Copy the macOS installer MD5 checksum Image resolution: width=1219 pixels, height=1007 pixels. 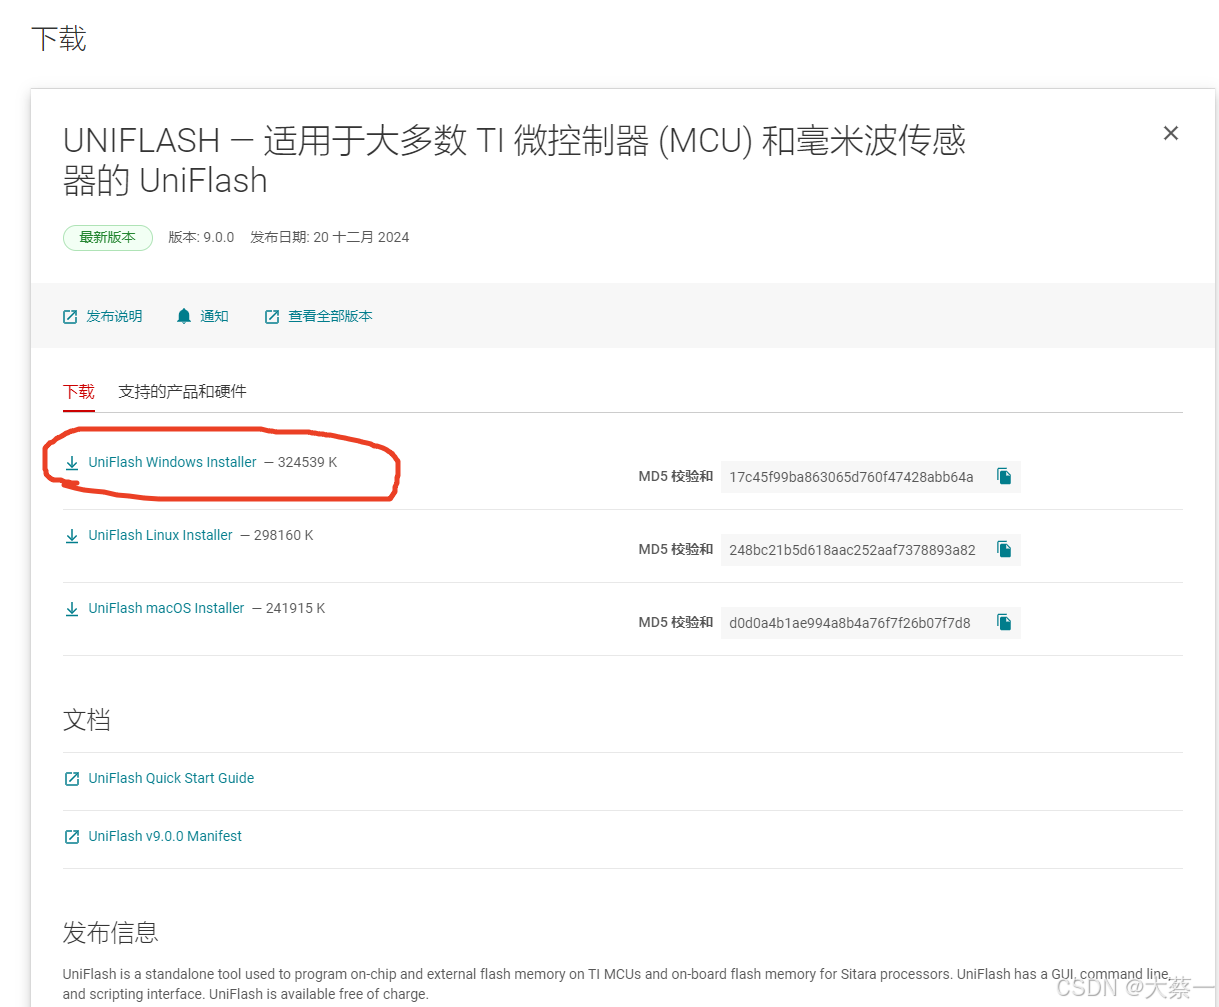point(1003,622)
